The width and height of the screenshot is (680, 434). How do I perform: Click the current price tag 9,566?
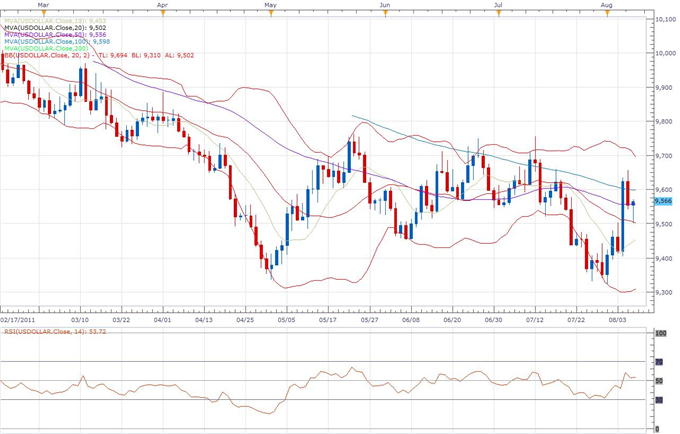(x=662, y=201)
